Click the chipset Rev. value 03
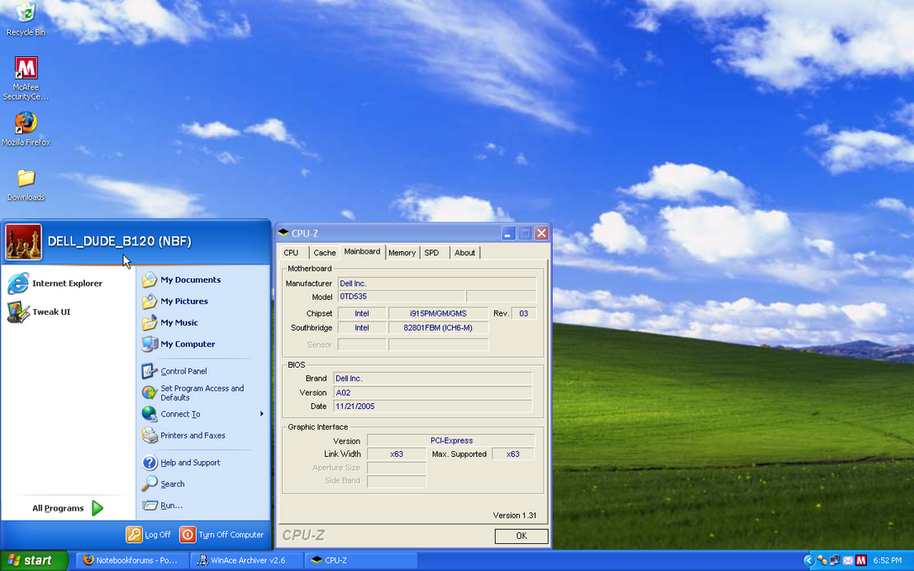Image resolution: width=914 pixels, height=571 pixels. 523,313
